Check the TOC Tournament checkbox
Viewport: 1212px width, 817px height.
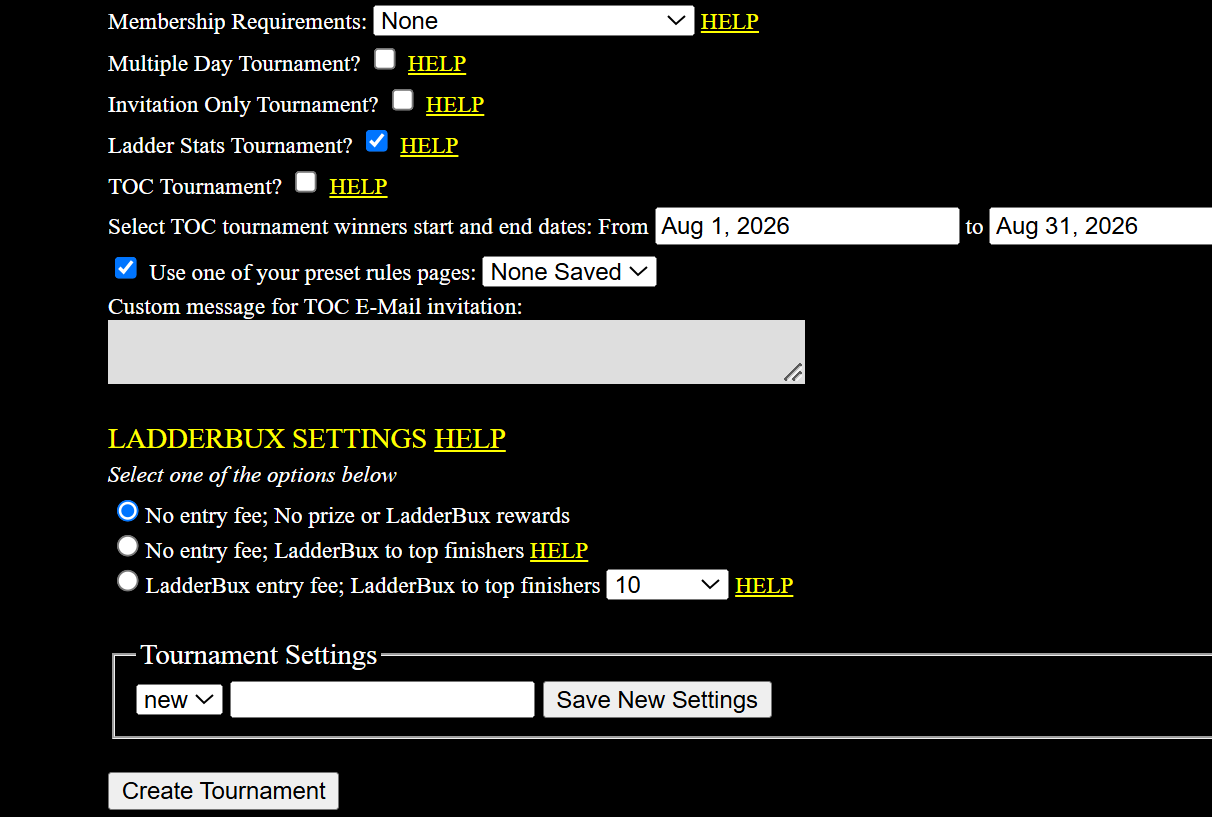point(306,182)
